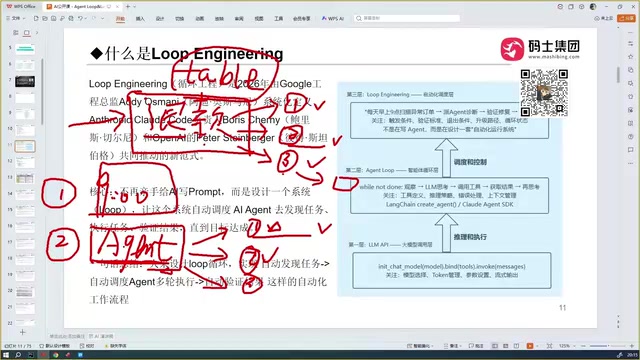Open the 视图 ribbon tab
This screenshot has height=360, width=640.
pyautogui.click(x=259, y=19)
